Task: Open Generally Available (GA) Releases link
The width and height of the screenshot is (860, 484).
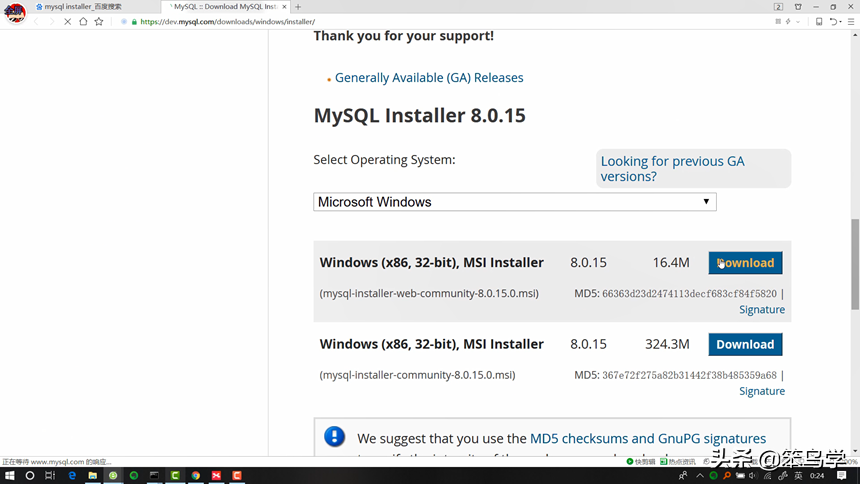Action: (x=429, y=77)
